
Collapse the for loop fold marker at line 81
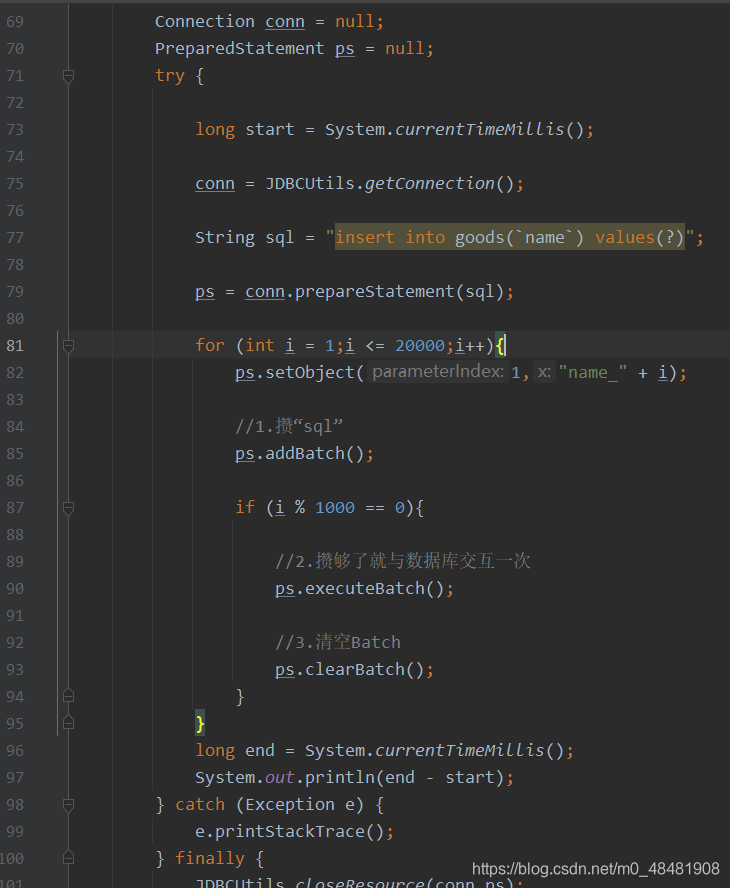68,345
